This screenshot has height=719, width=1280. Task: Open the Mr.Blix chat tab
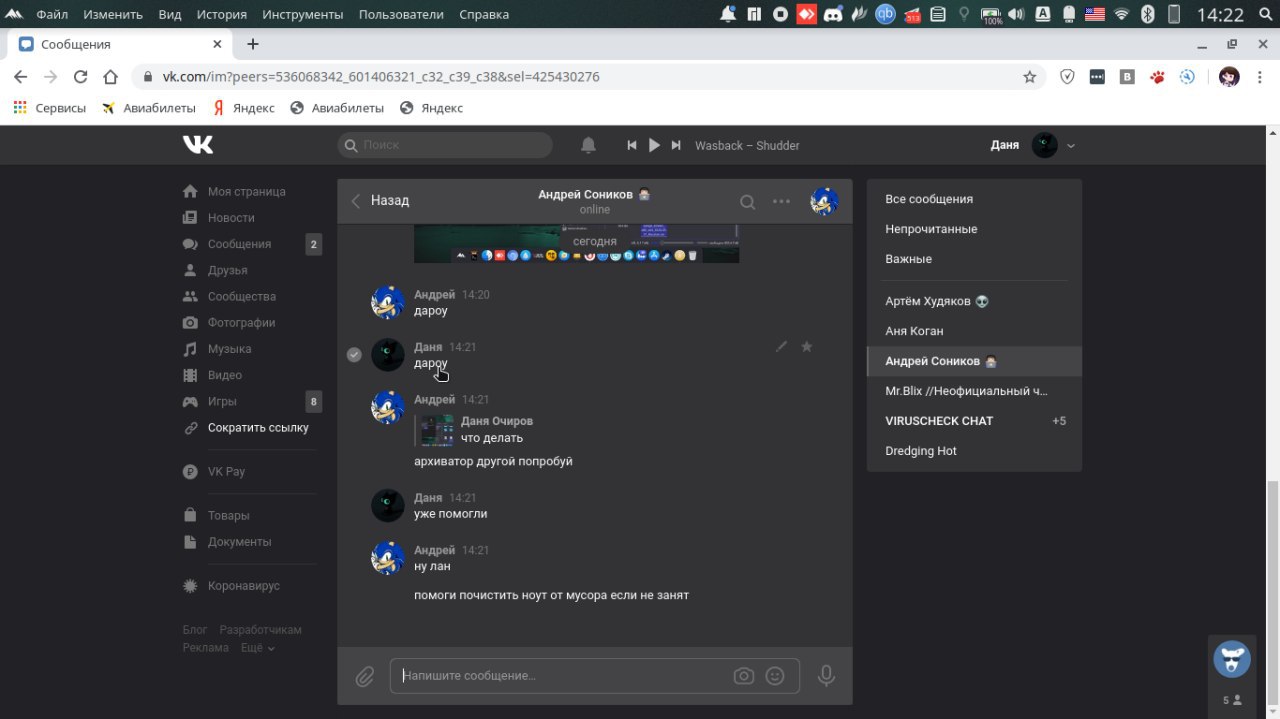tap(974, 391)
